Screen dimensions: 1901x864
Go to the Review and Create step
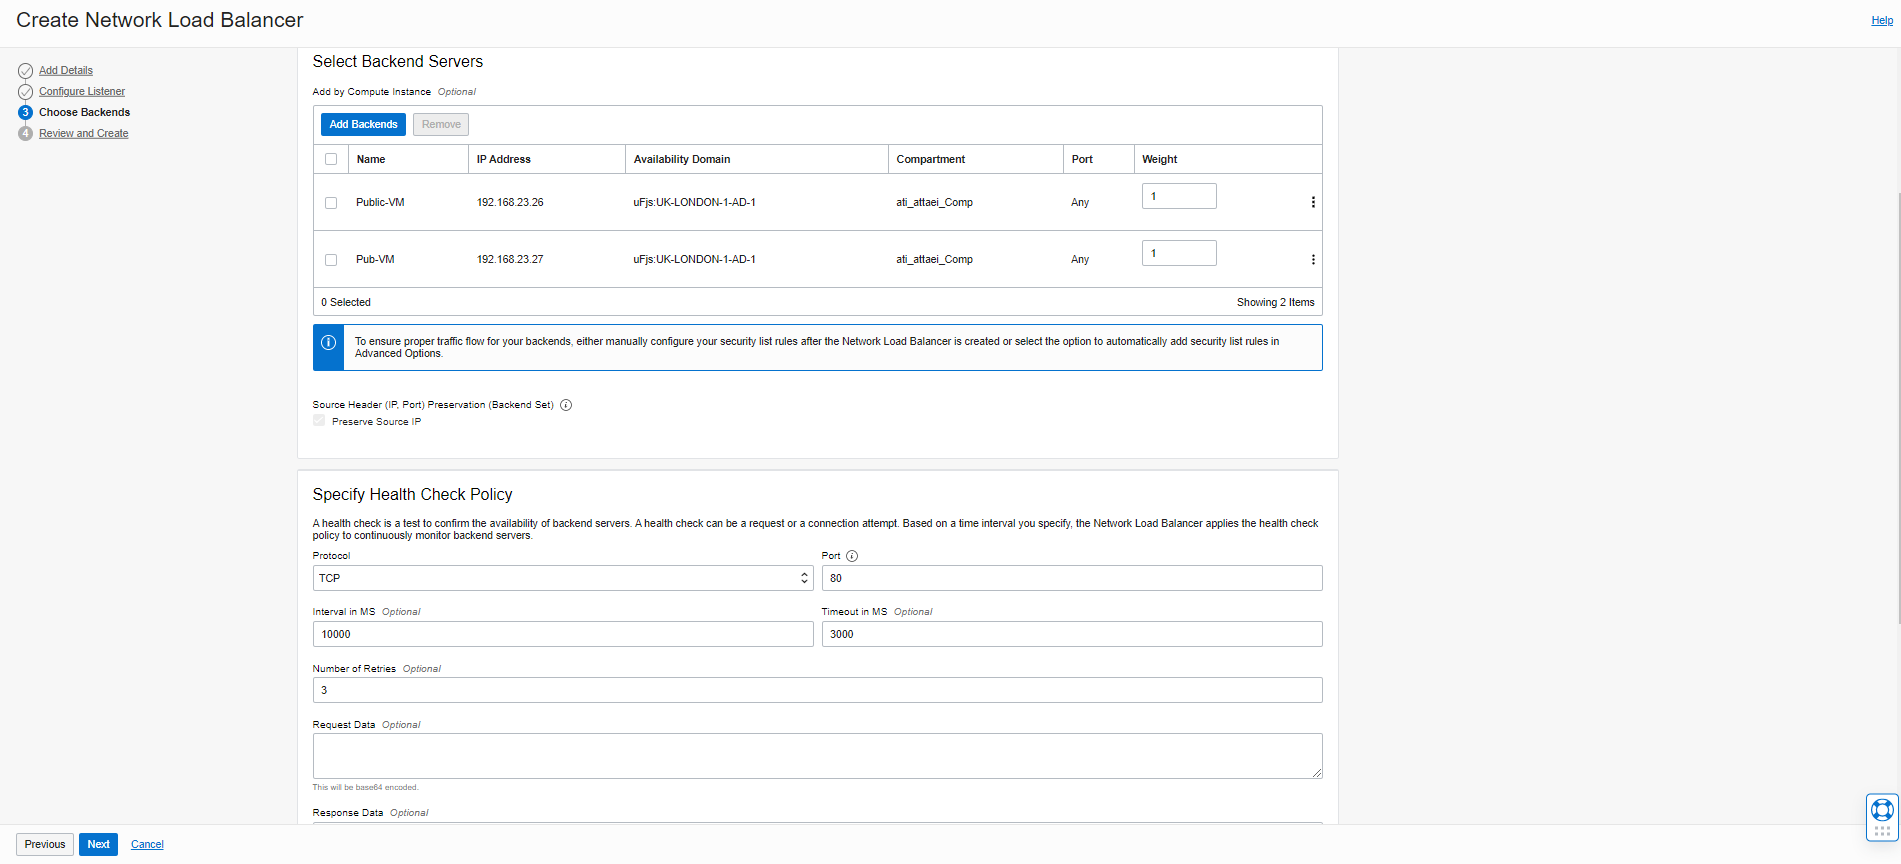coord(84,134)
